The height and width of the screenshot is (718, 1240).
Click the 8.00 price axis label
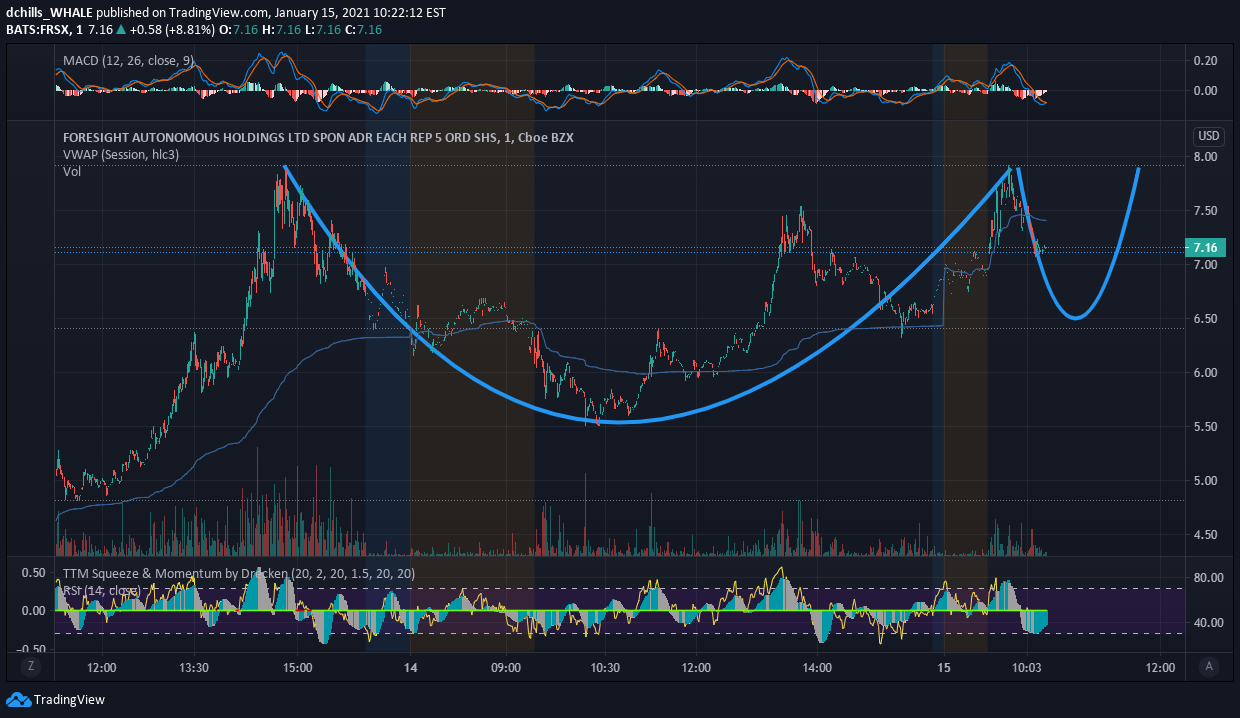coord(1204,157)
